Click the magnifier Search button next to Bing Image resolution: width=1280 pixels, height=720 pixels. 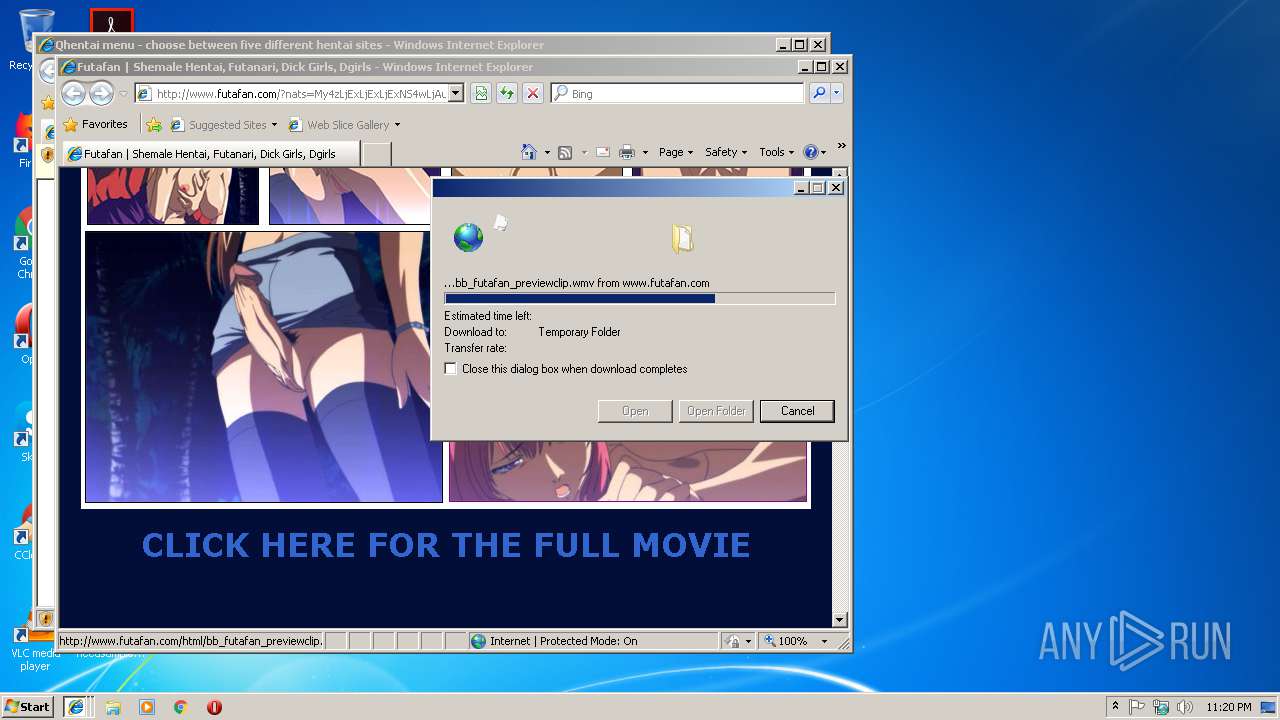coord(819,93)
